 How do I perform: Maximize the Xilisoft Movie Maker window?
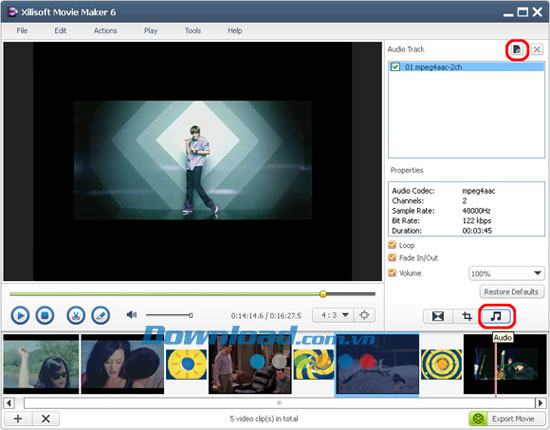pos(523,12)
